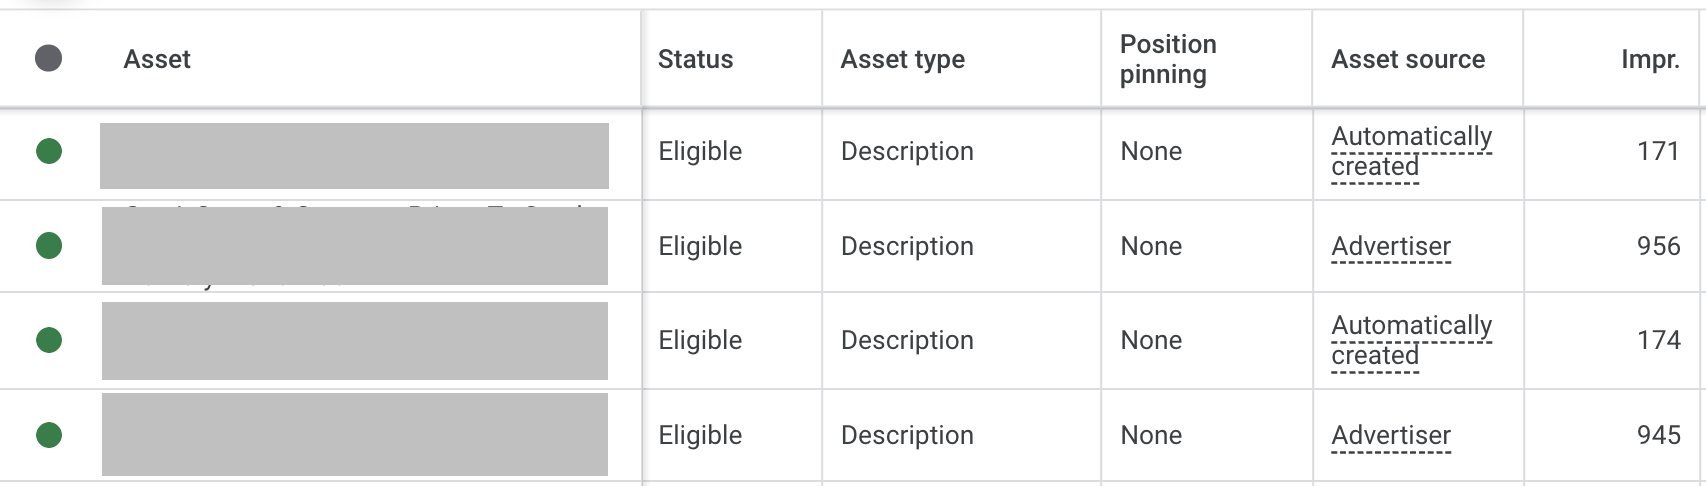Image resolution: width=1706 pixels, height=486 pixels.
Task: Click green status dot in 945 impressions row
Action: tap(49, 435)
